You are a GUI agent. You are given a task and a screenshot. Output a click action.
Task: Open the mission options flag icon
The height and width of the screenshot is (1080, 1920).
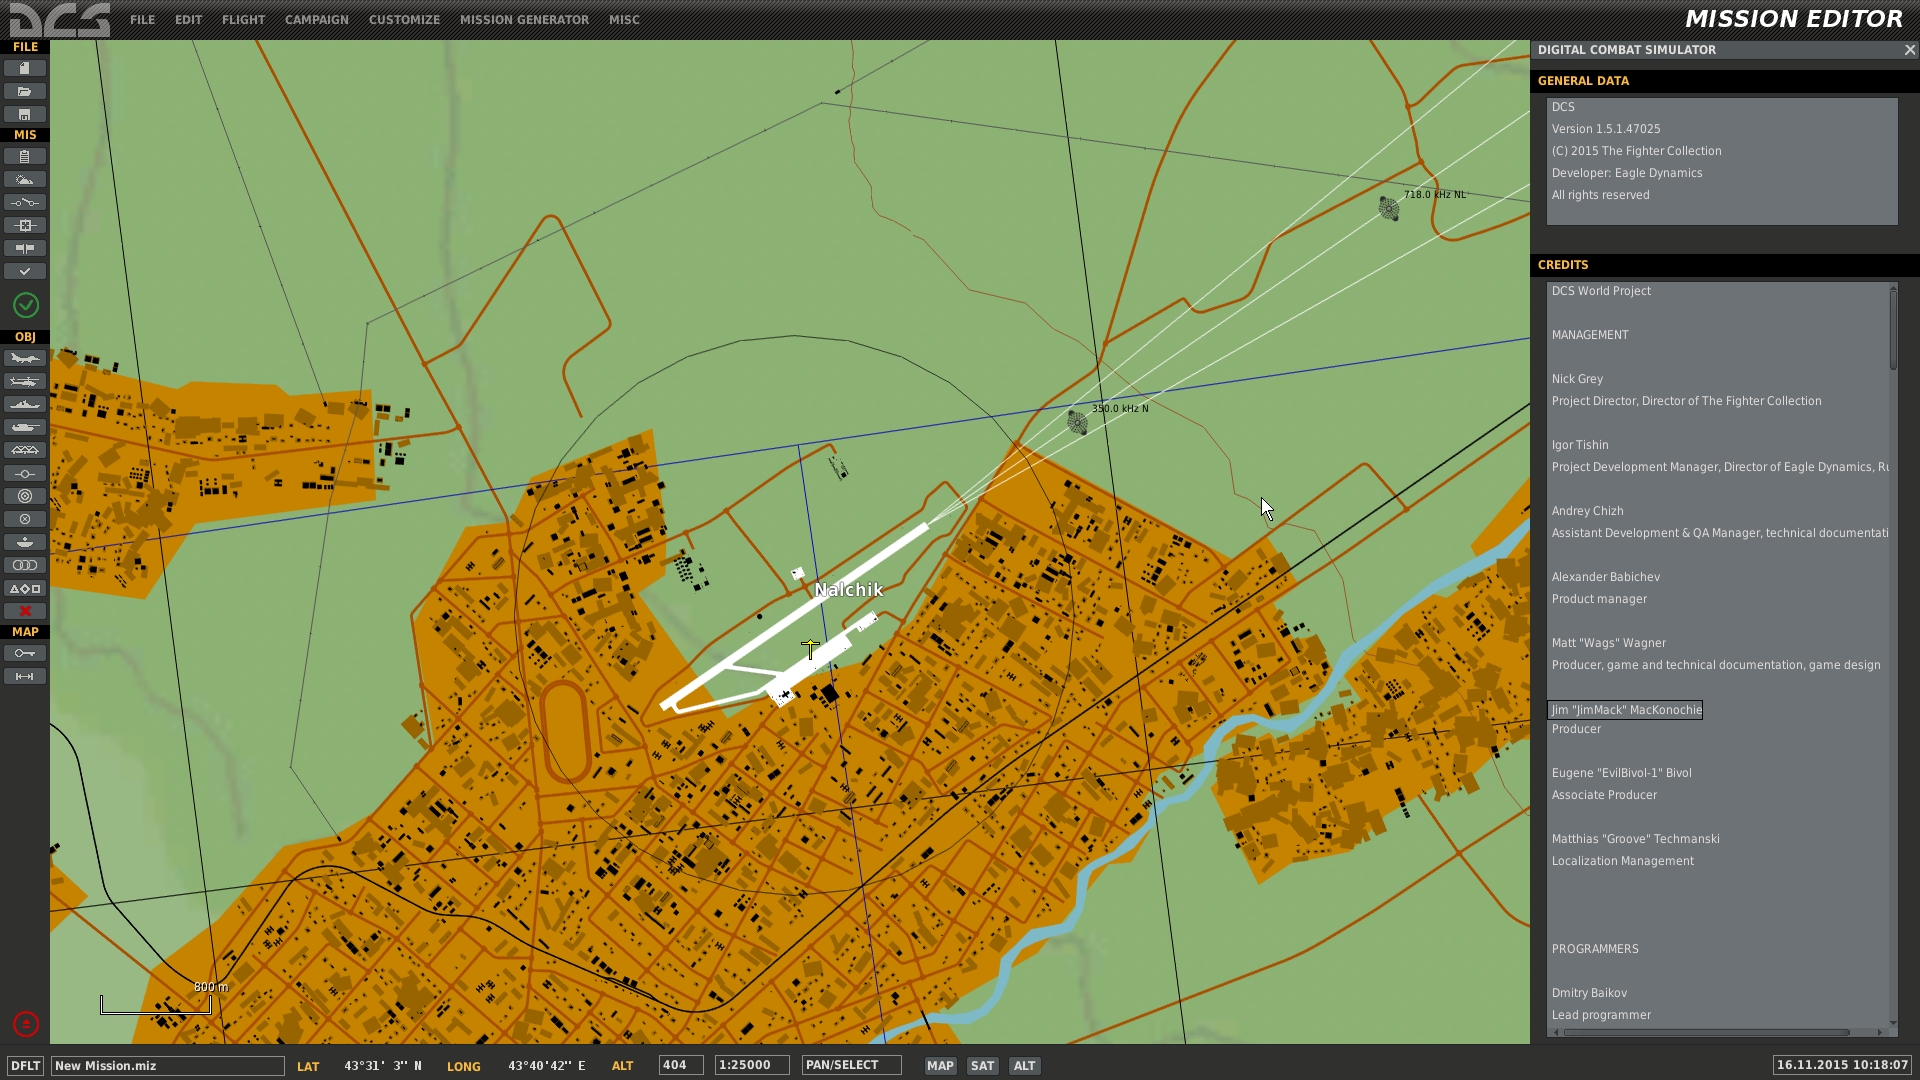[x=25, y=248]
